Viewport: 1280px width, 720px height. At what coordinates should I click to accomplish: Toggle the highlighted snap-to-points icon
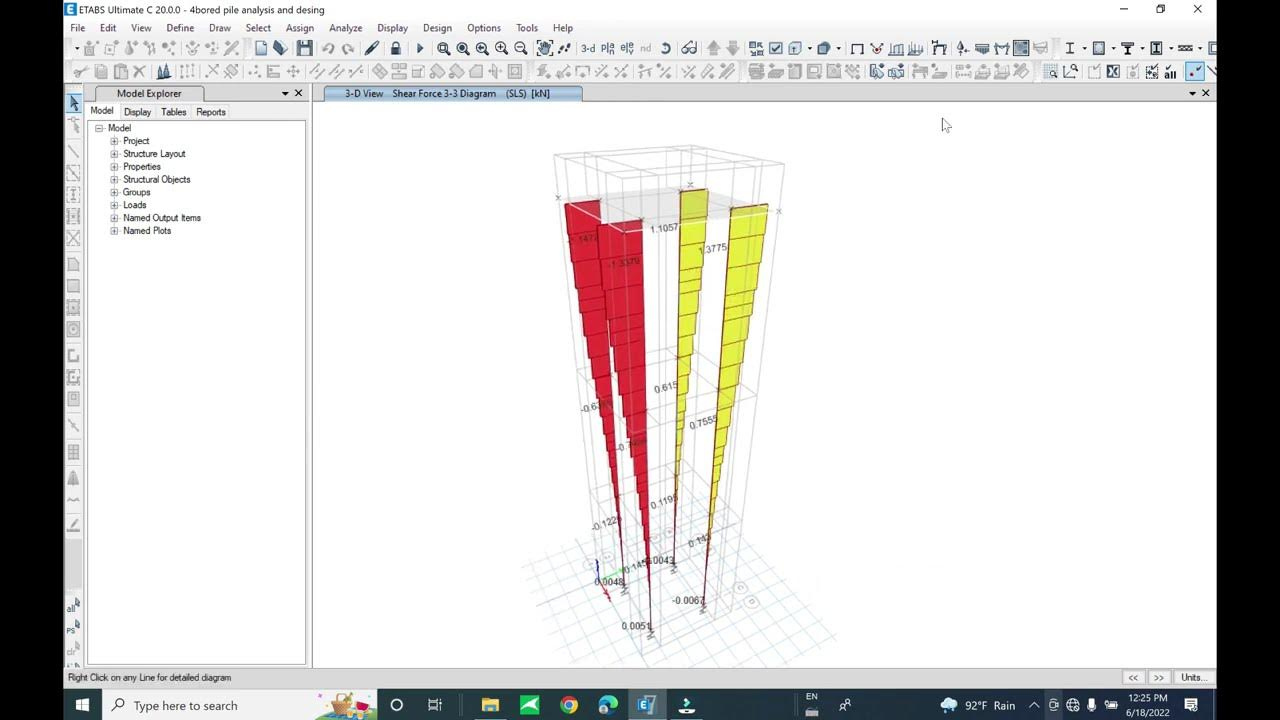pyautogui.click(x=1195, y=72)
